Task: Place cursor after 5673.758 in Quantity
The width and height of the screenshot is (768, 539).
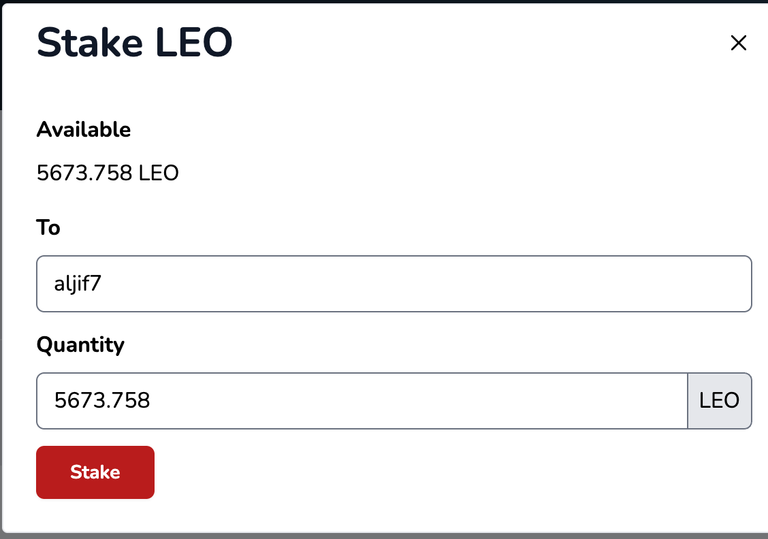Action: coord(151,401)
